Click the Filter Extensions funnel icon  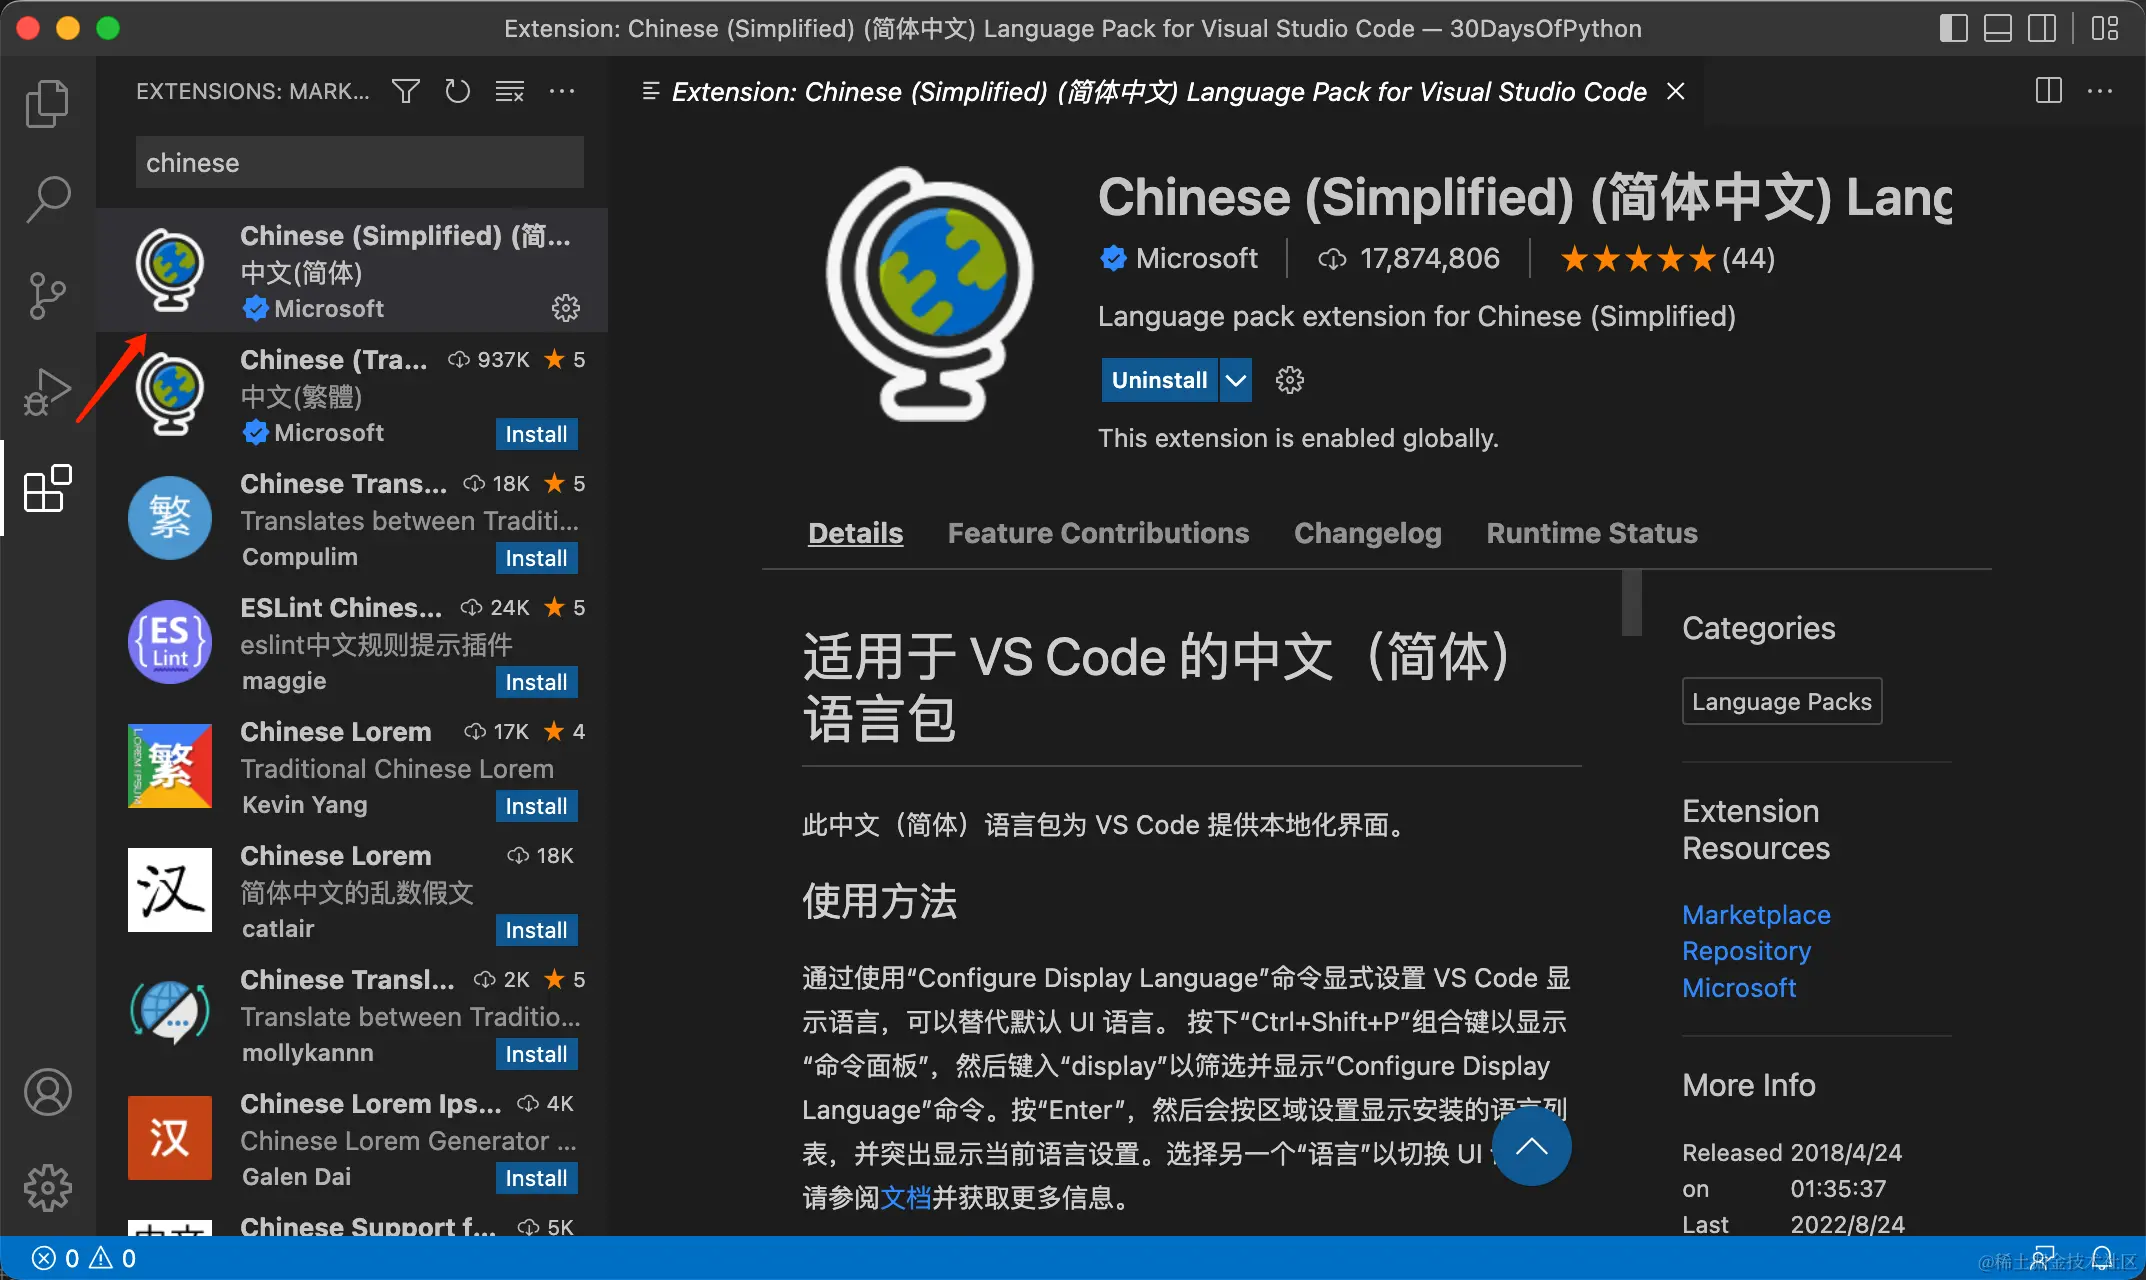[405, 92]
